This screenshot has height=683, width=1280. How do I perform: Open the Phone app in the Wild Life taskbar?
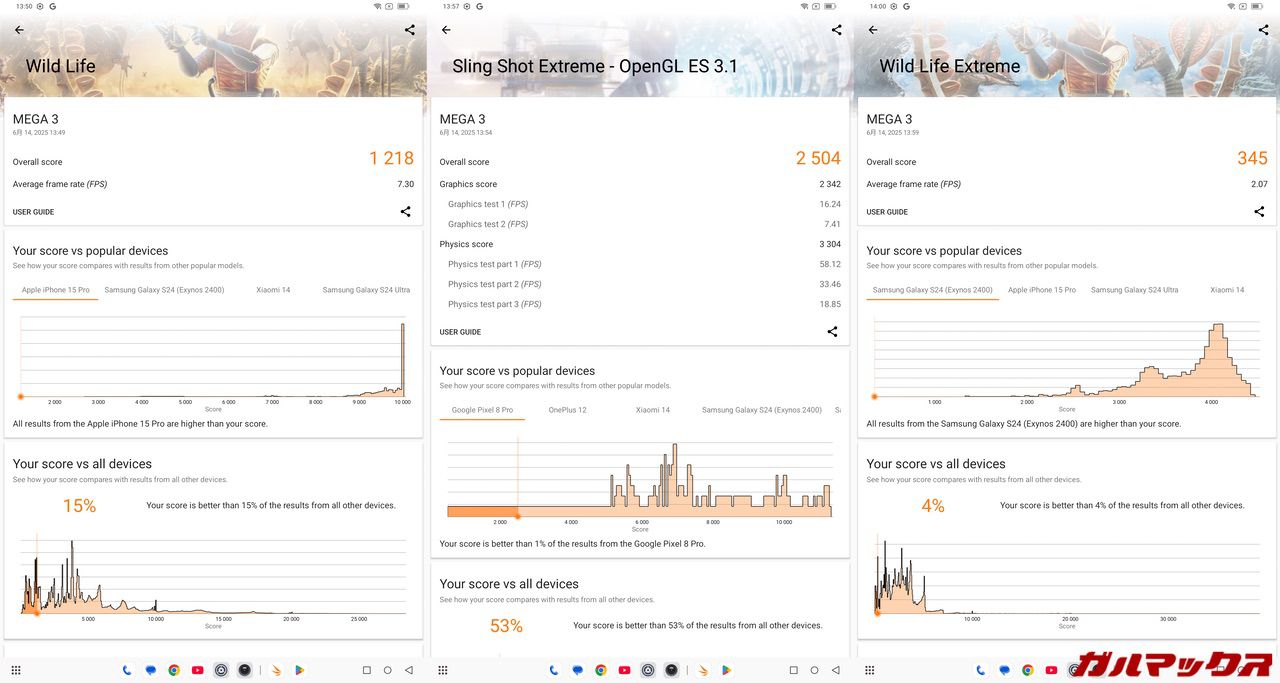(x=127, y=670)
